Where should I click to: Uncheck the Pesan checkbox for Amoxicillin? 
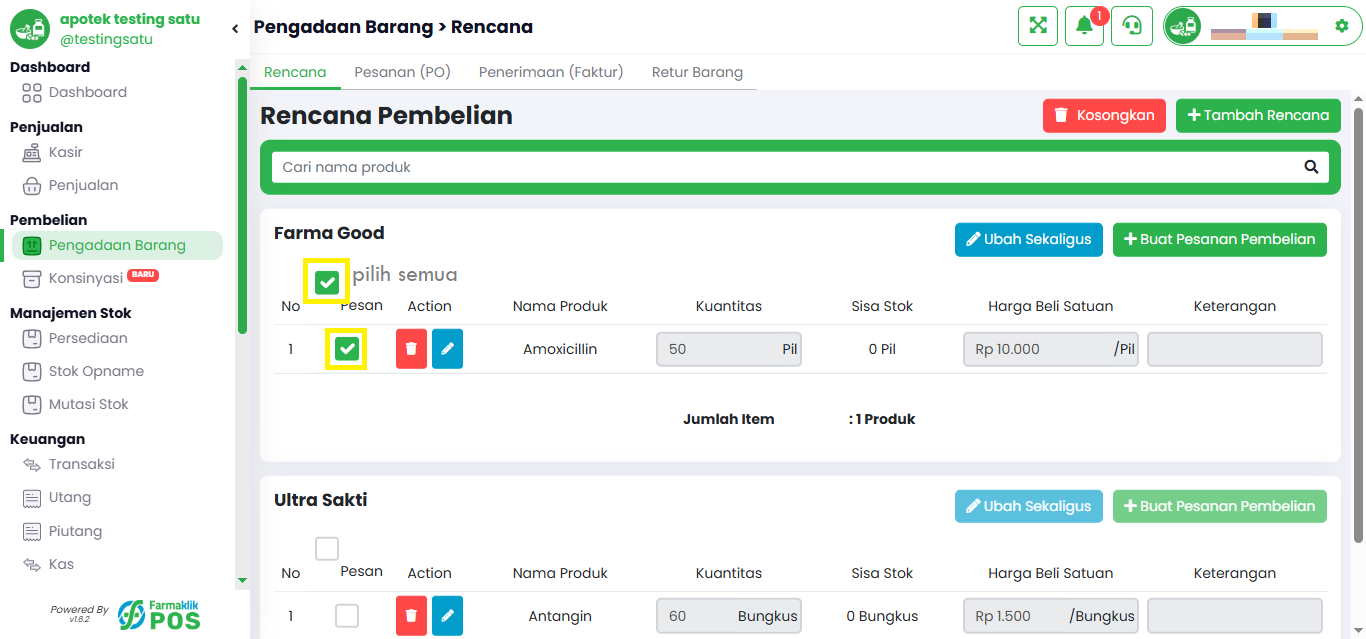click(347, 348)
